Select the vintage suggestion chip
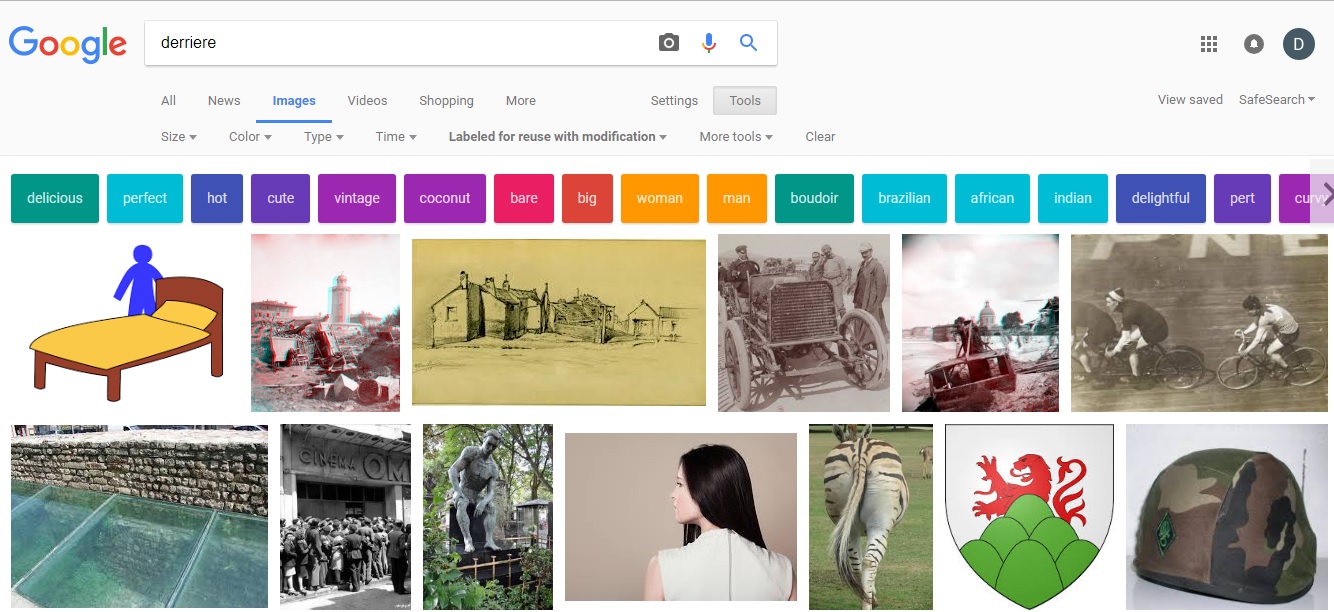Image resolution: width=1334 pixels, height=612 pixels. (357, 198)
